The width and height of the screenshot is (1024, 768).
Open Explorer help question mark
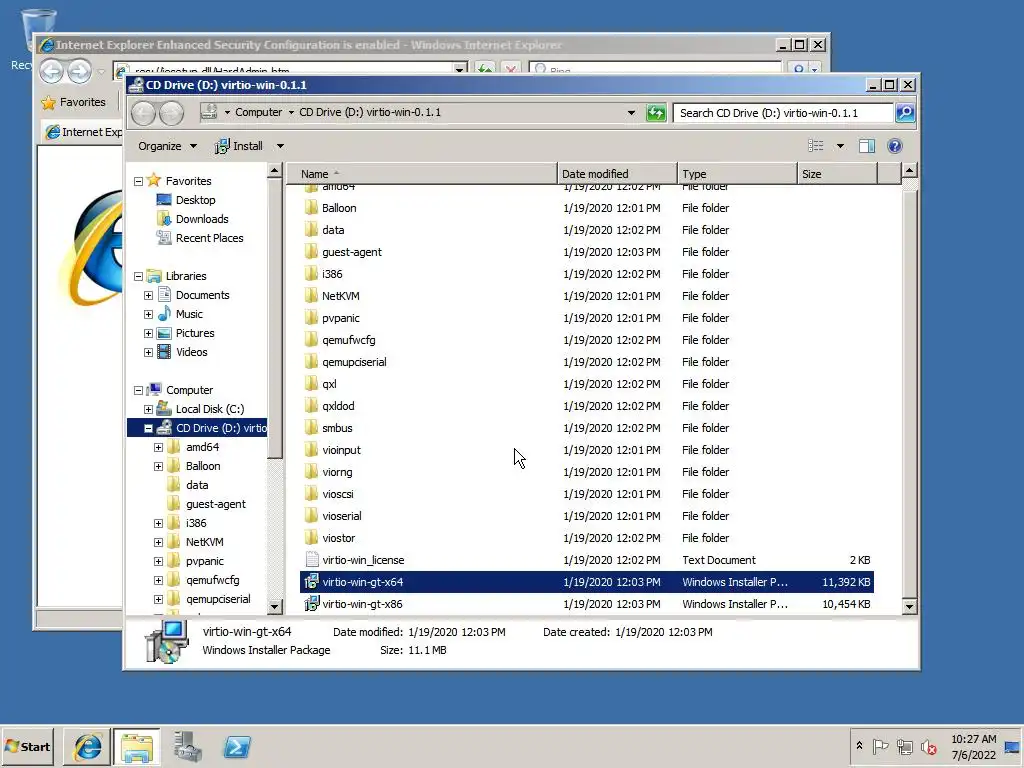click(x=895, y=146)
